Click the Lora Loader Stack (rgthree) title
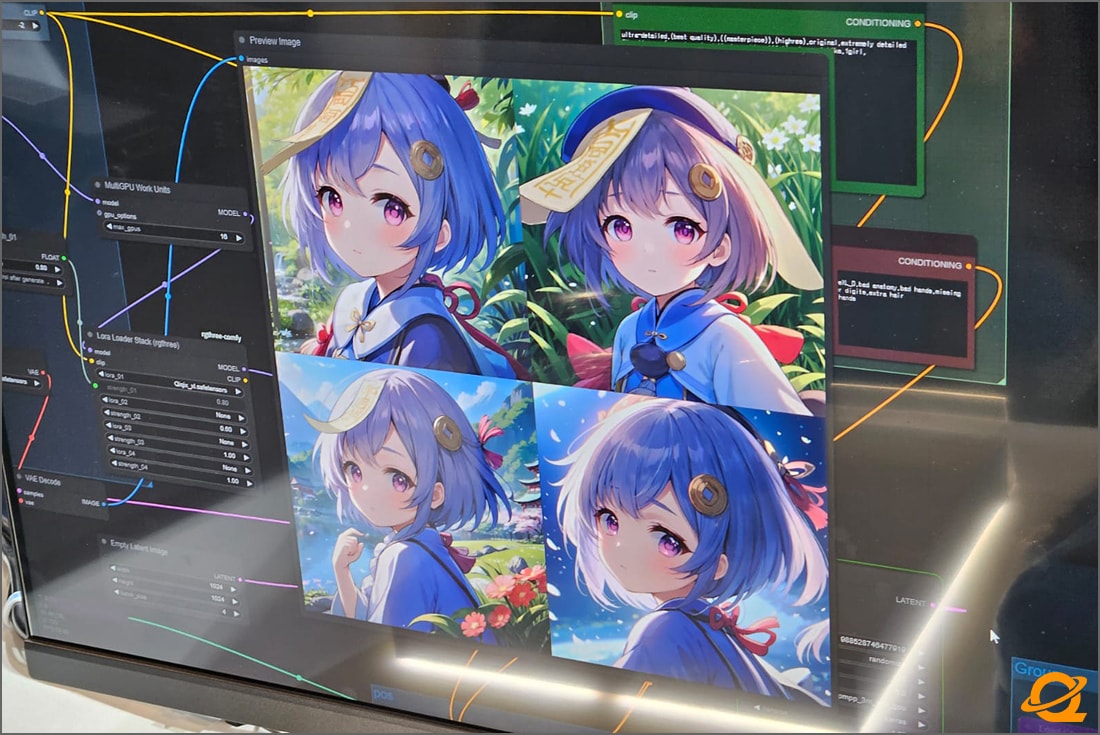The height and width of the screenshot is (735, 1100). 138,341
